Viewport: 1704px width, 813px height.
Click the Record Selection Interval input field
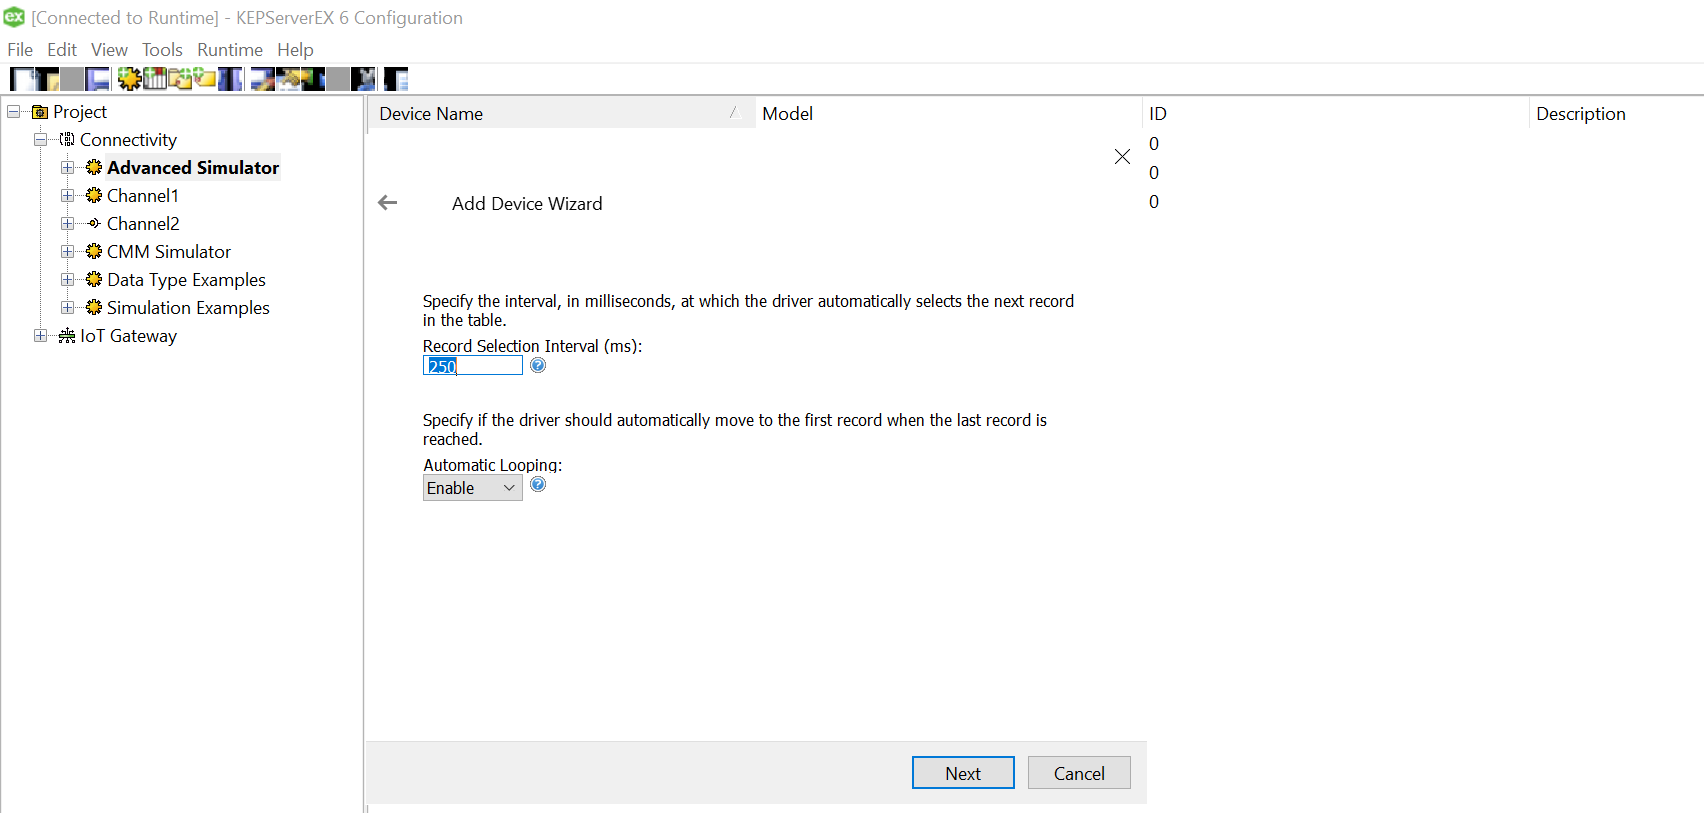472,366
